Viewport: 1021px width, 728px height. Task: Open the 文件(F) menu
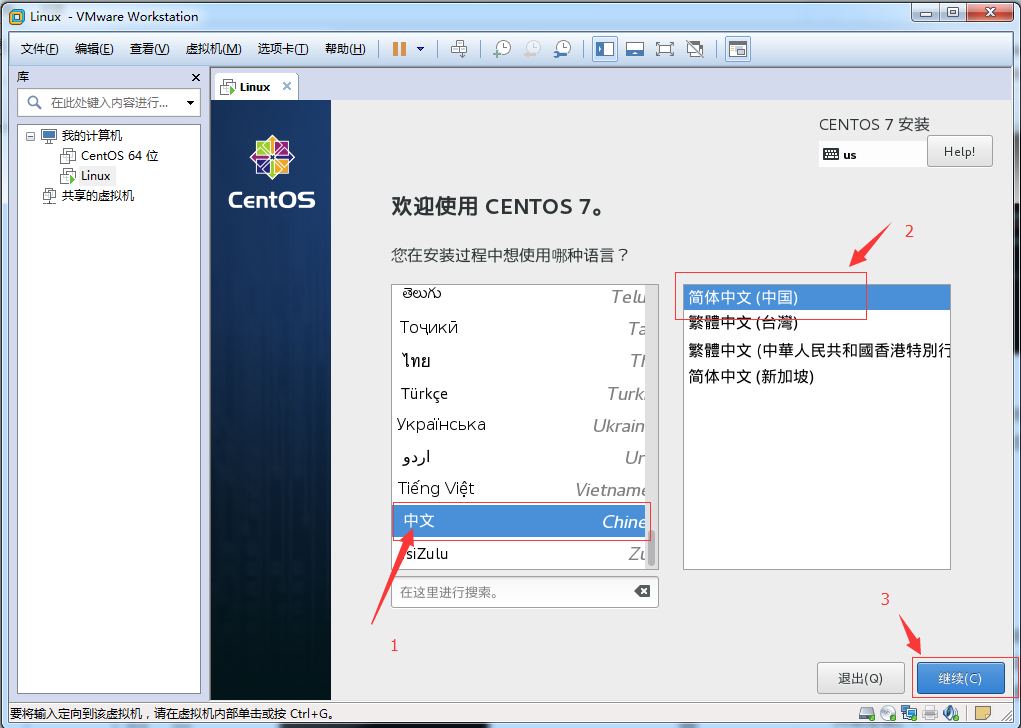tap(39, 49)
